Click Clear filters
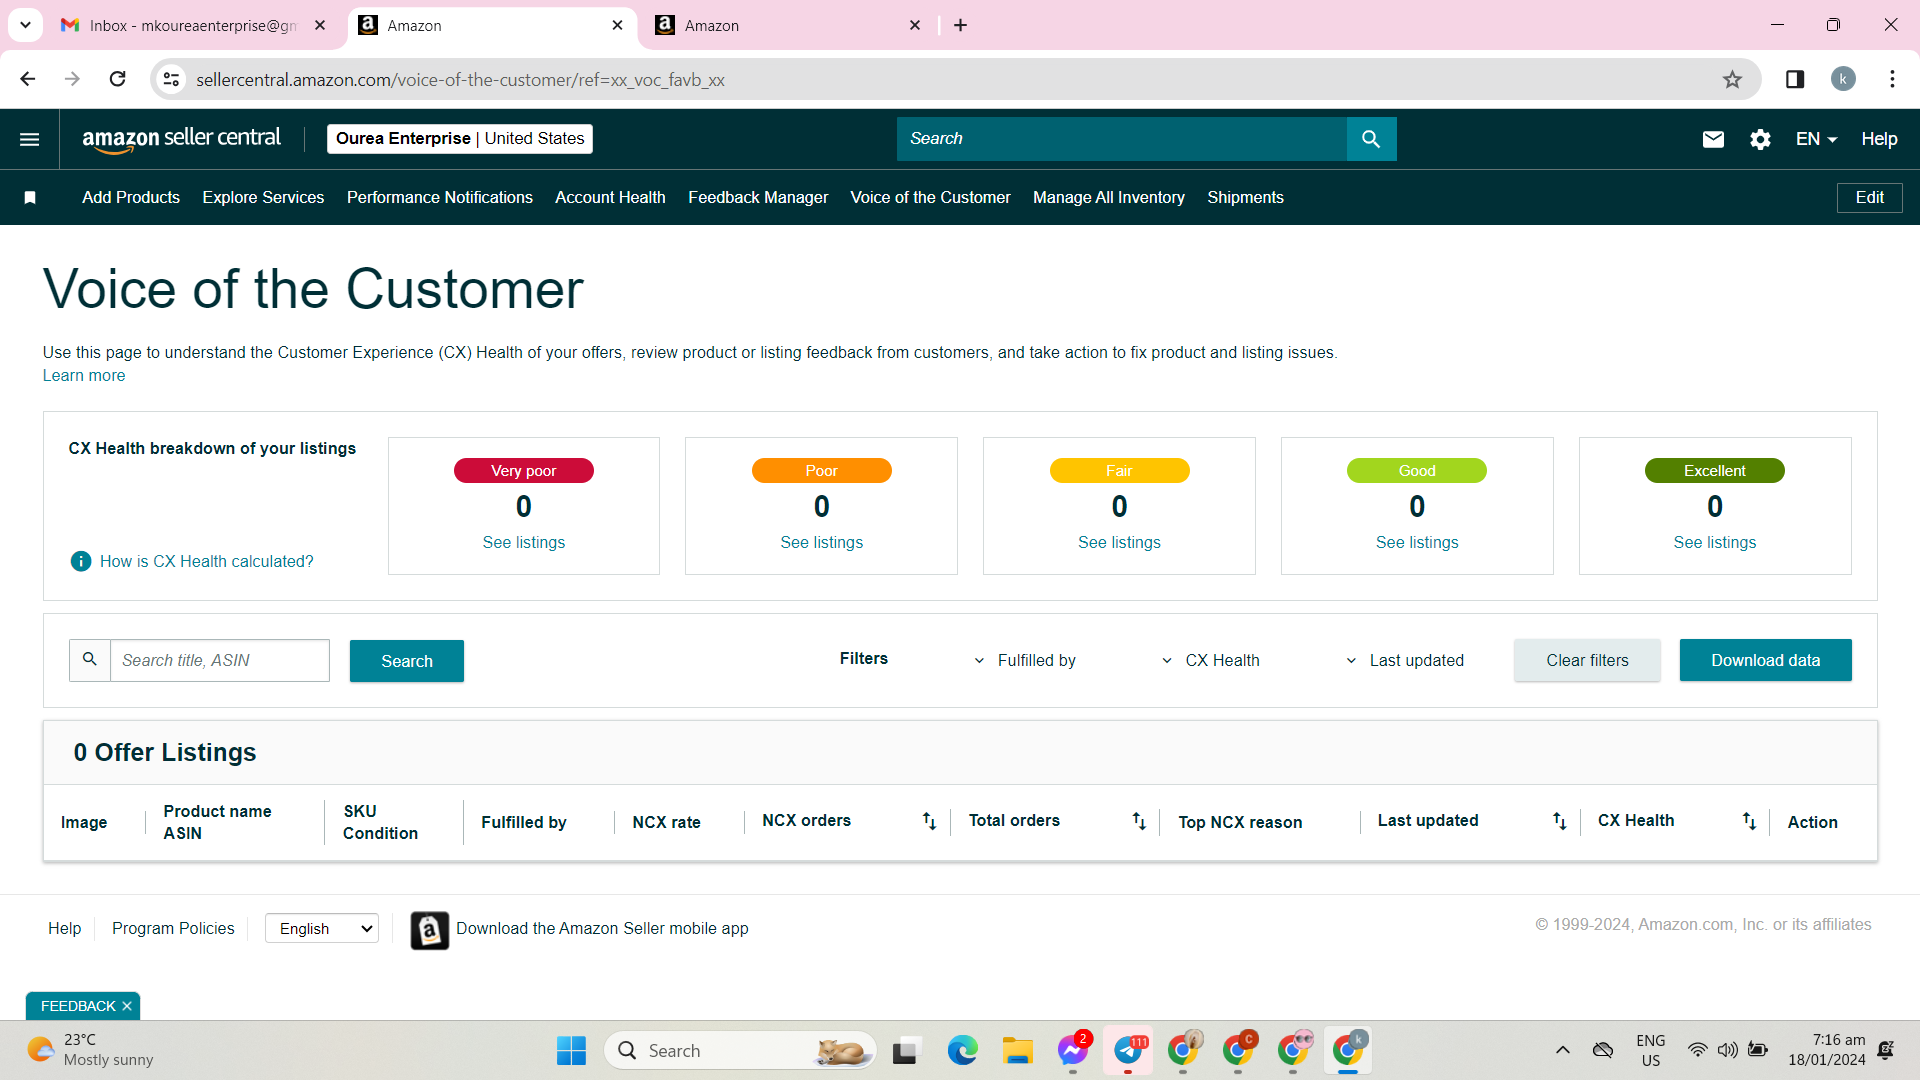This screenshot has height=1080, width=1920. [1587, 660]
